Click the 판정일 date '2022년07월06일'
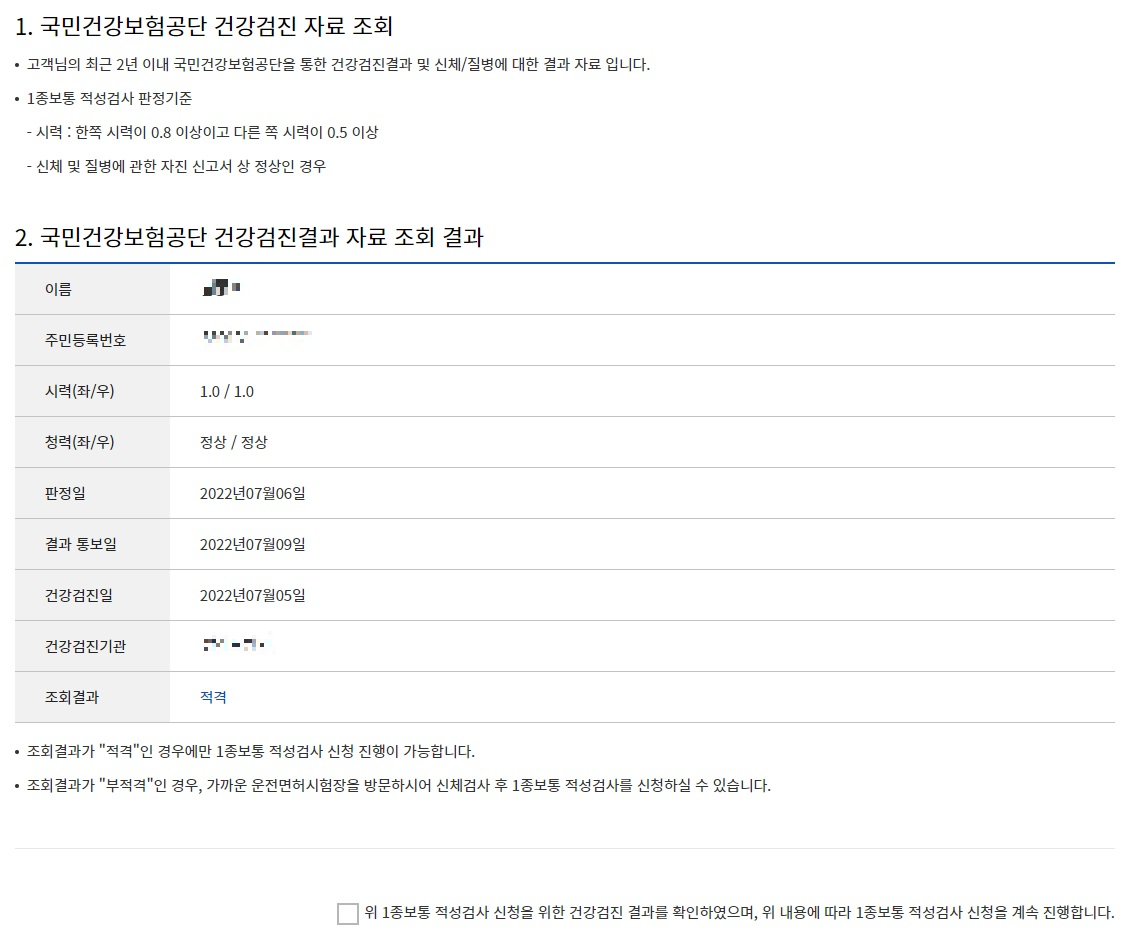 (x=252, y=494)
